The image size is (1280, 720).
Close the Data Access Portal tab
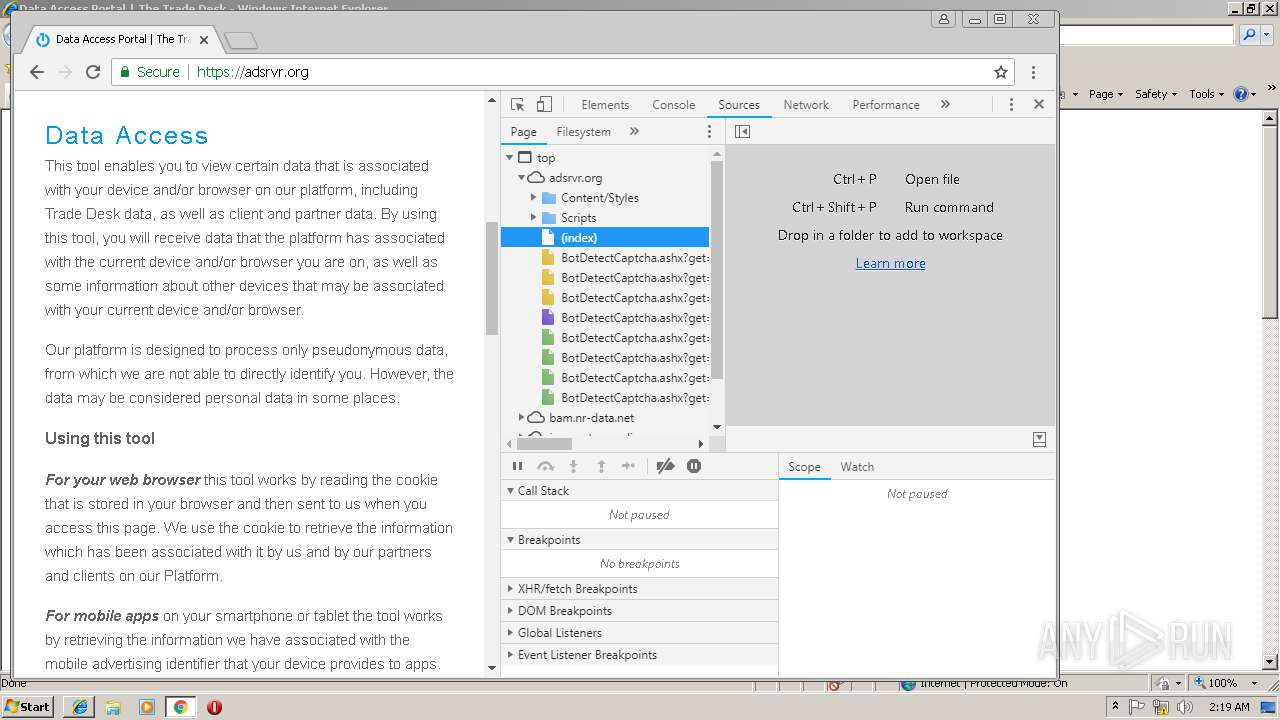pyautogui.click(x=204, y=40)
